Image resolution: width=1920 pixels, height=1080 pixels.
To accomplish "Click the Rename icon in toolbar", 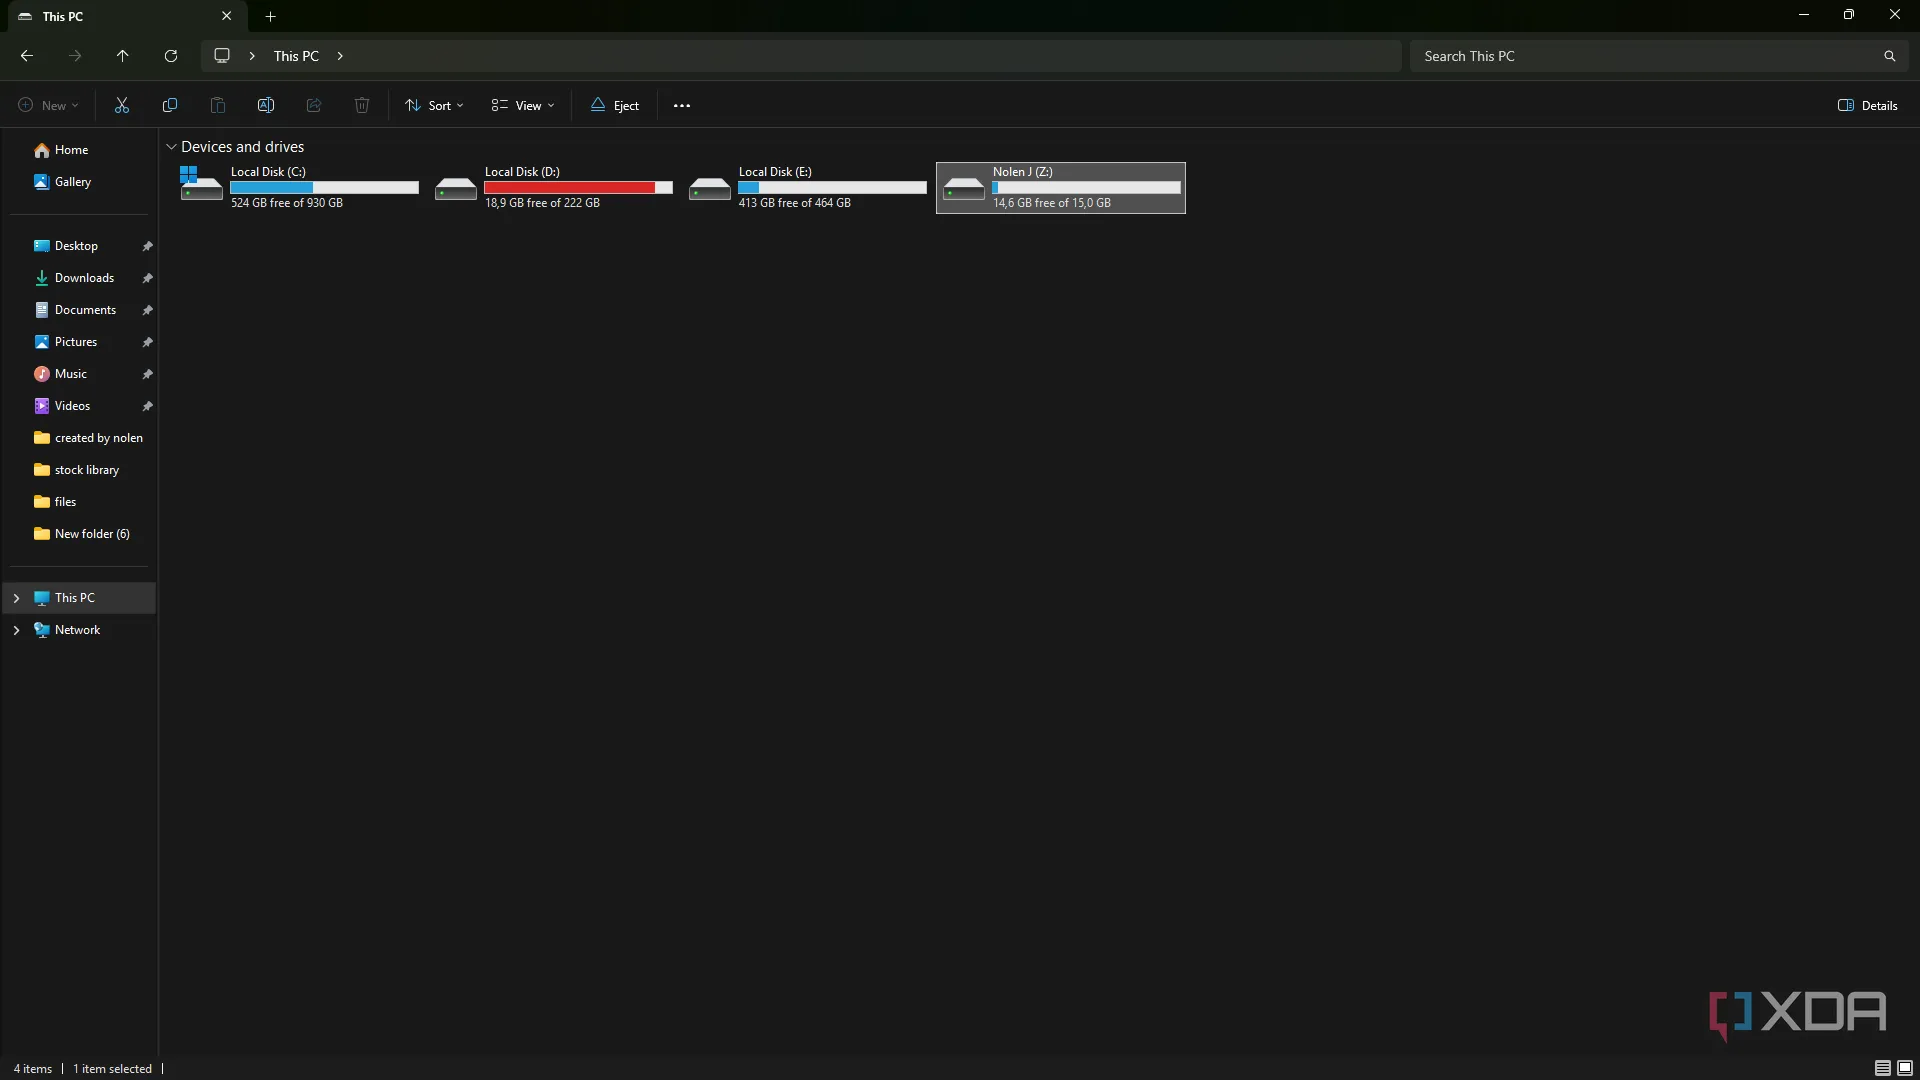I will tap(266, 105).
